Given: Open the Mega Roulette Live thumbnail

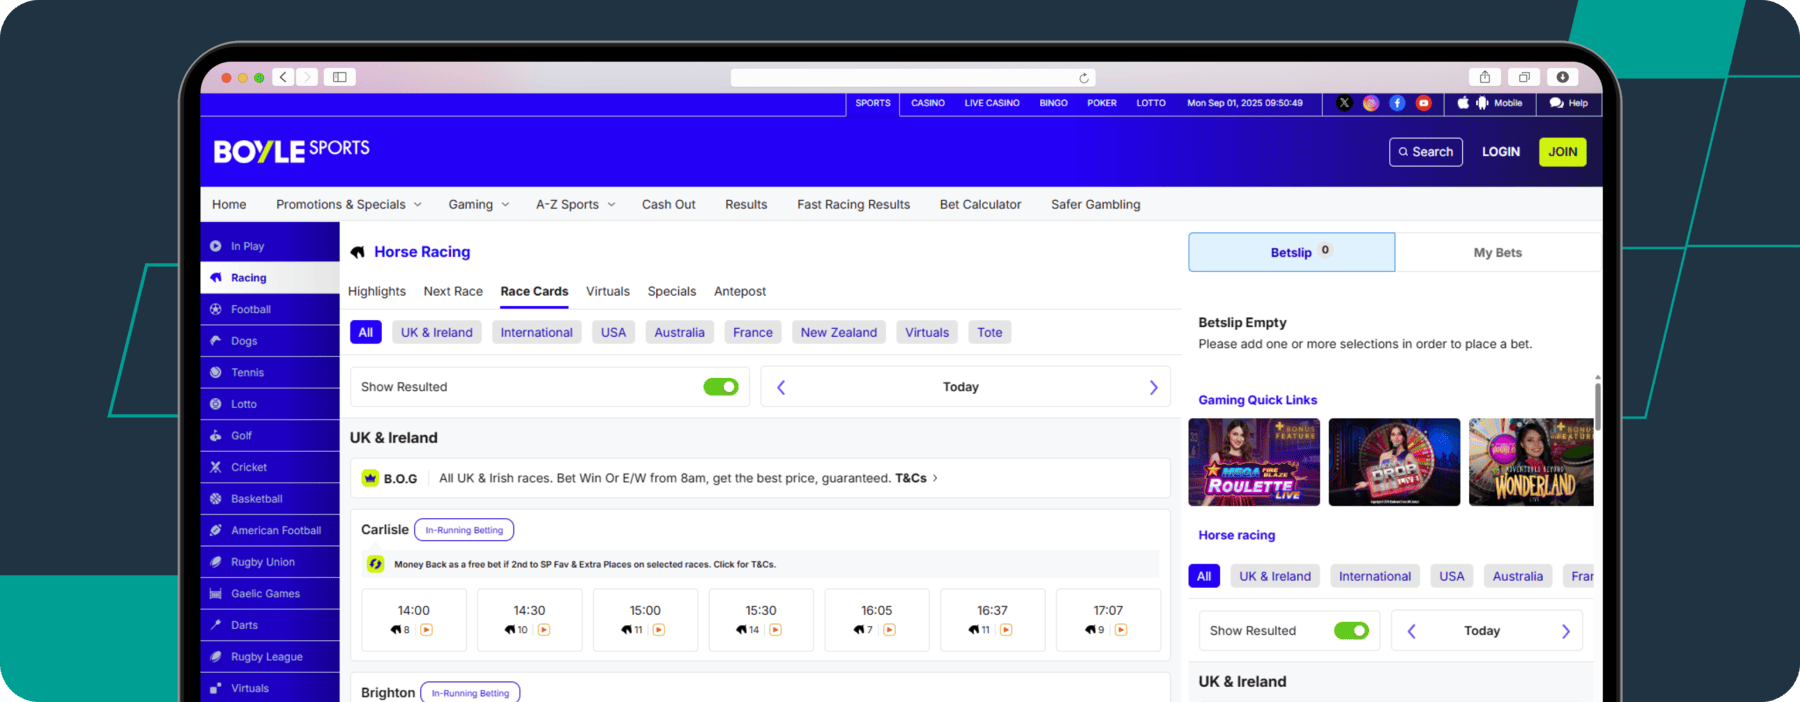Looking at the screenshot, I should [x=1254, y=462].
